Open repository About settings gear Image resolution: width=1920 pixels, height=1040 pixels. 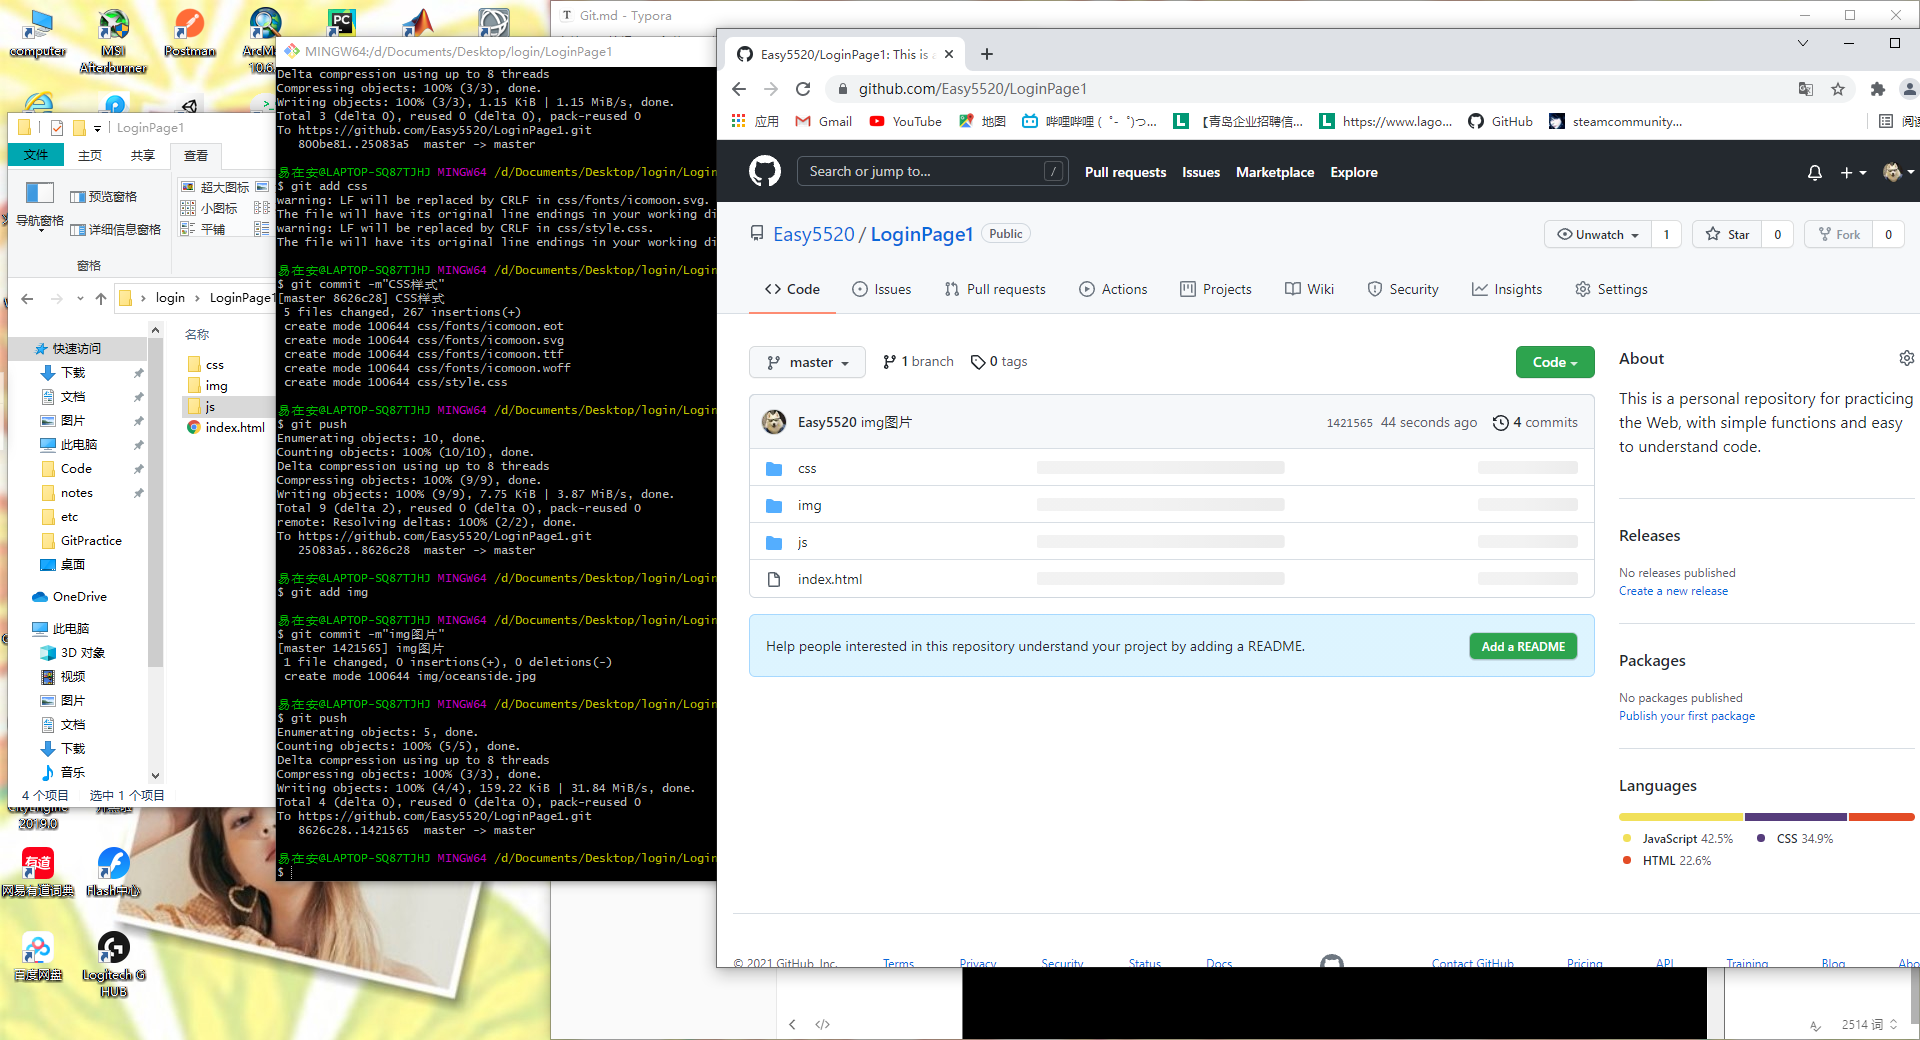[x=1906, y=358]
